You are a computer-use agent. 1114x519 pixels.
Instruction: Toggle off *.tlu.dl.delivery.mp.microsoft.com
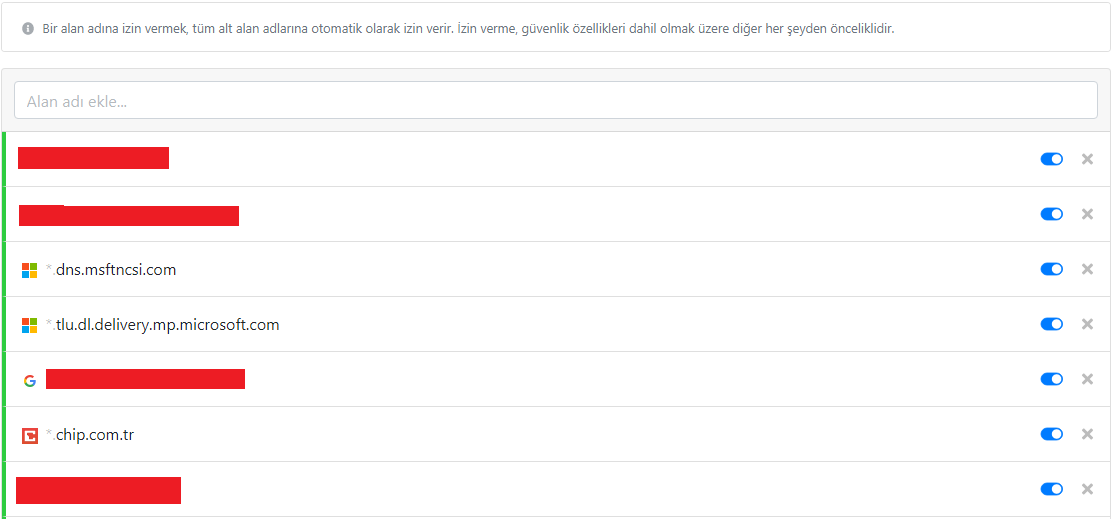pos(1051,324)
